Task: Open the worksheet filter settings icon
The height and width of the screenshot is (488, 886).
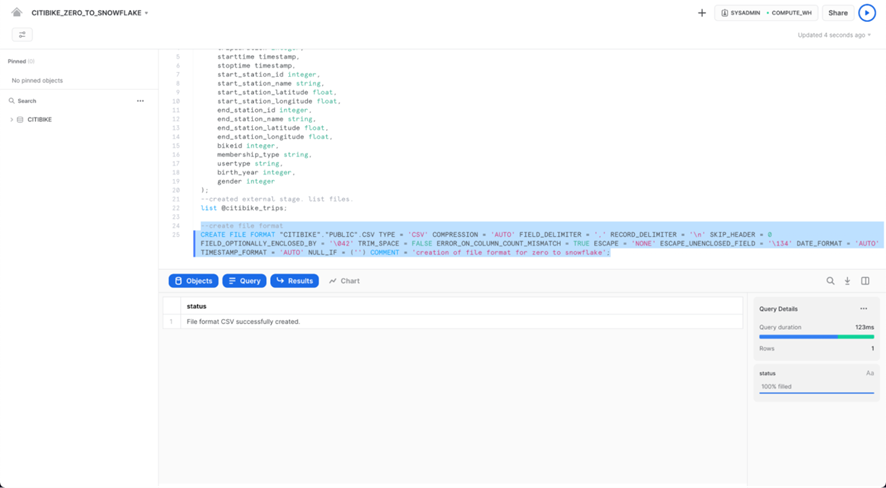Action: click(x=22, y=34)
